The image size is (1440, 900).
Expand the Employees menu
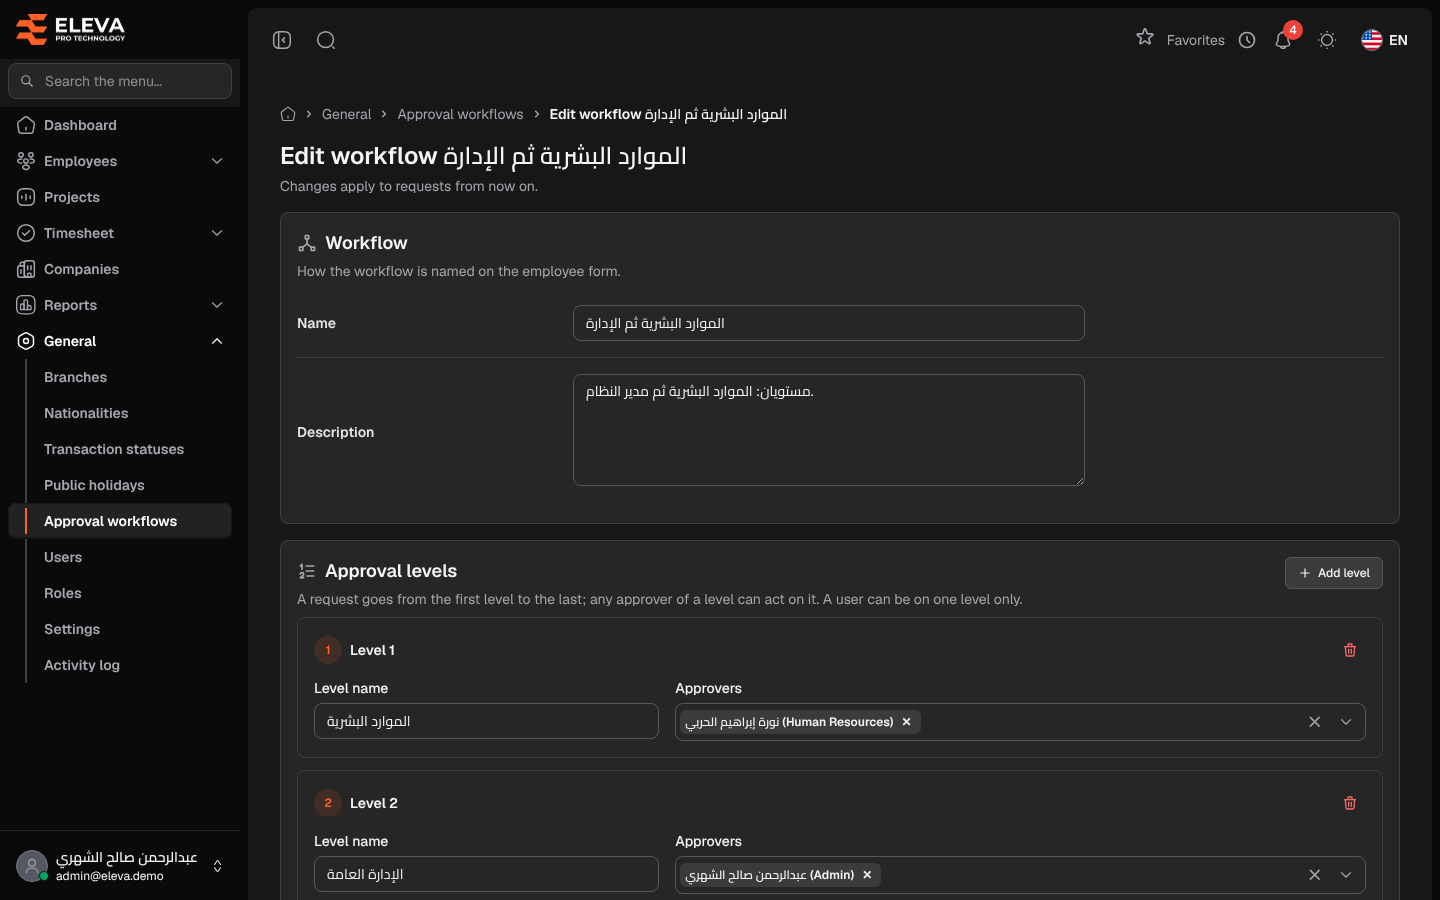click(120, 161)
